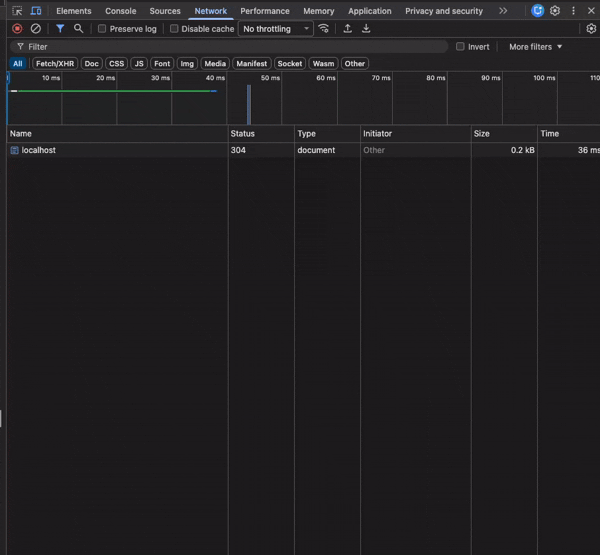The height and width of the screenshot is (555, 600).
Task: Click the Import HAR upload icon
Action: click(x=347, y=29)
